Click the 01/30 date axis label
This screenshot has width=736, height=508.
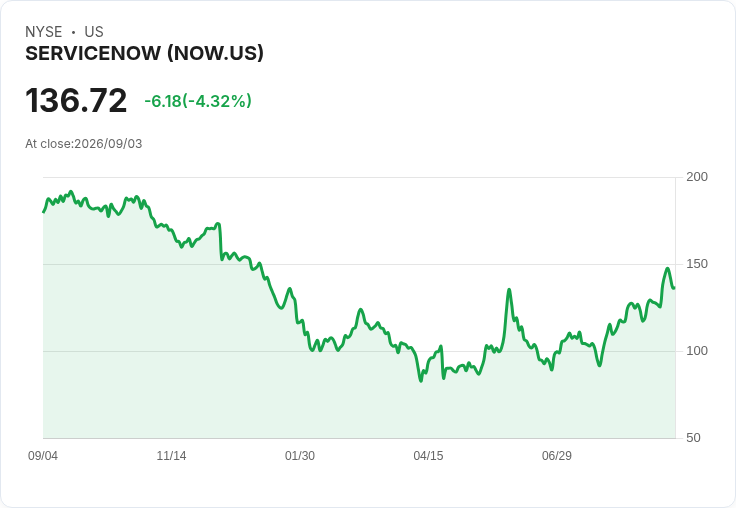tap(300, 455)
